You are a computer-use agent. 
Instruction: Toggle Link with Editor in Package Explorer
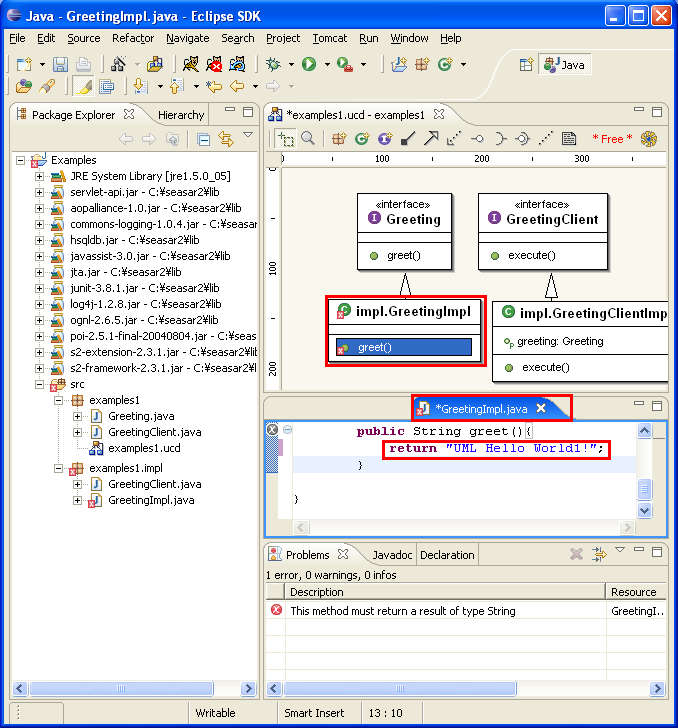pos(225,139)
